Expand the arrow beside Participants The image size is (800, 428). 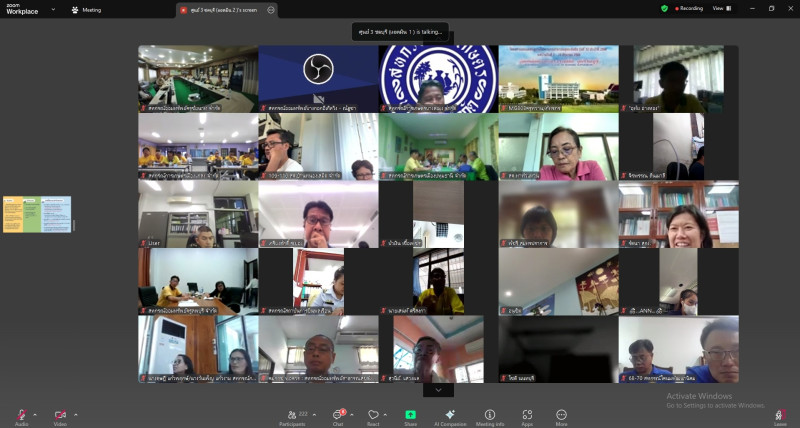pyautogui.click(x=314, y=415)
